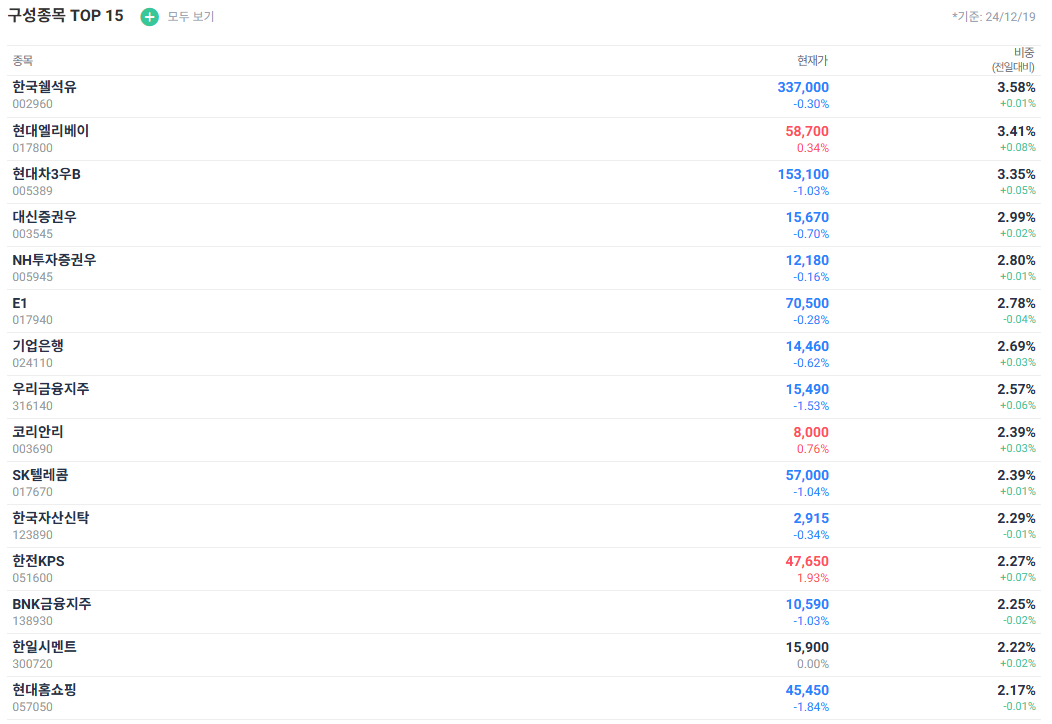Click price 337,000 for 한국쉘석유
The image size is (1052, 724).
(803, 87)
